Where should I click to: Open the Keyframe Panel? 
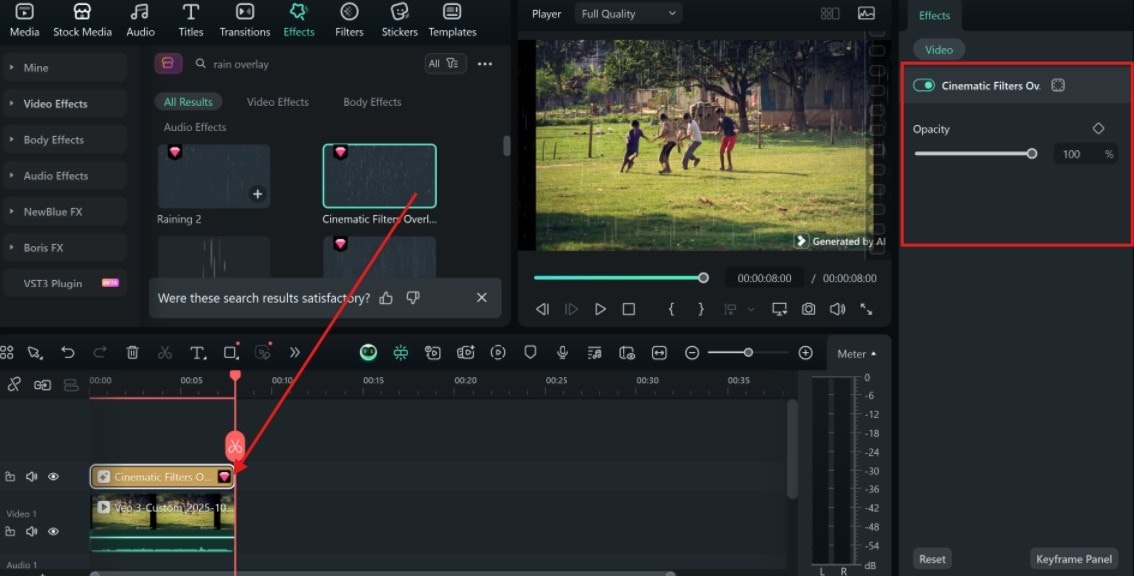click(1073, 558)
